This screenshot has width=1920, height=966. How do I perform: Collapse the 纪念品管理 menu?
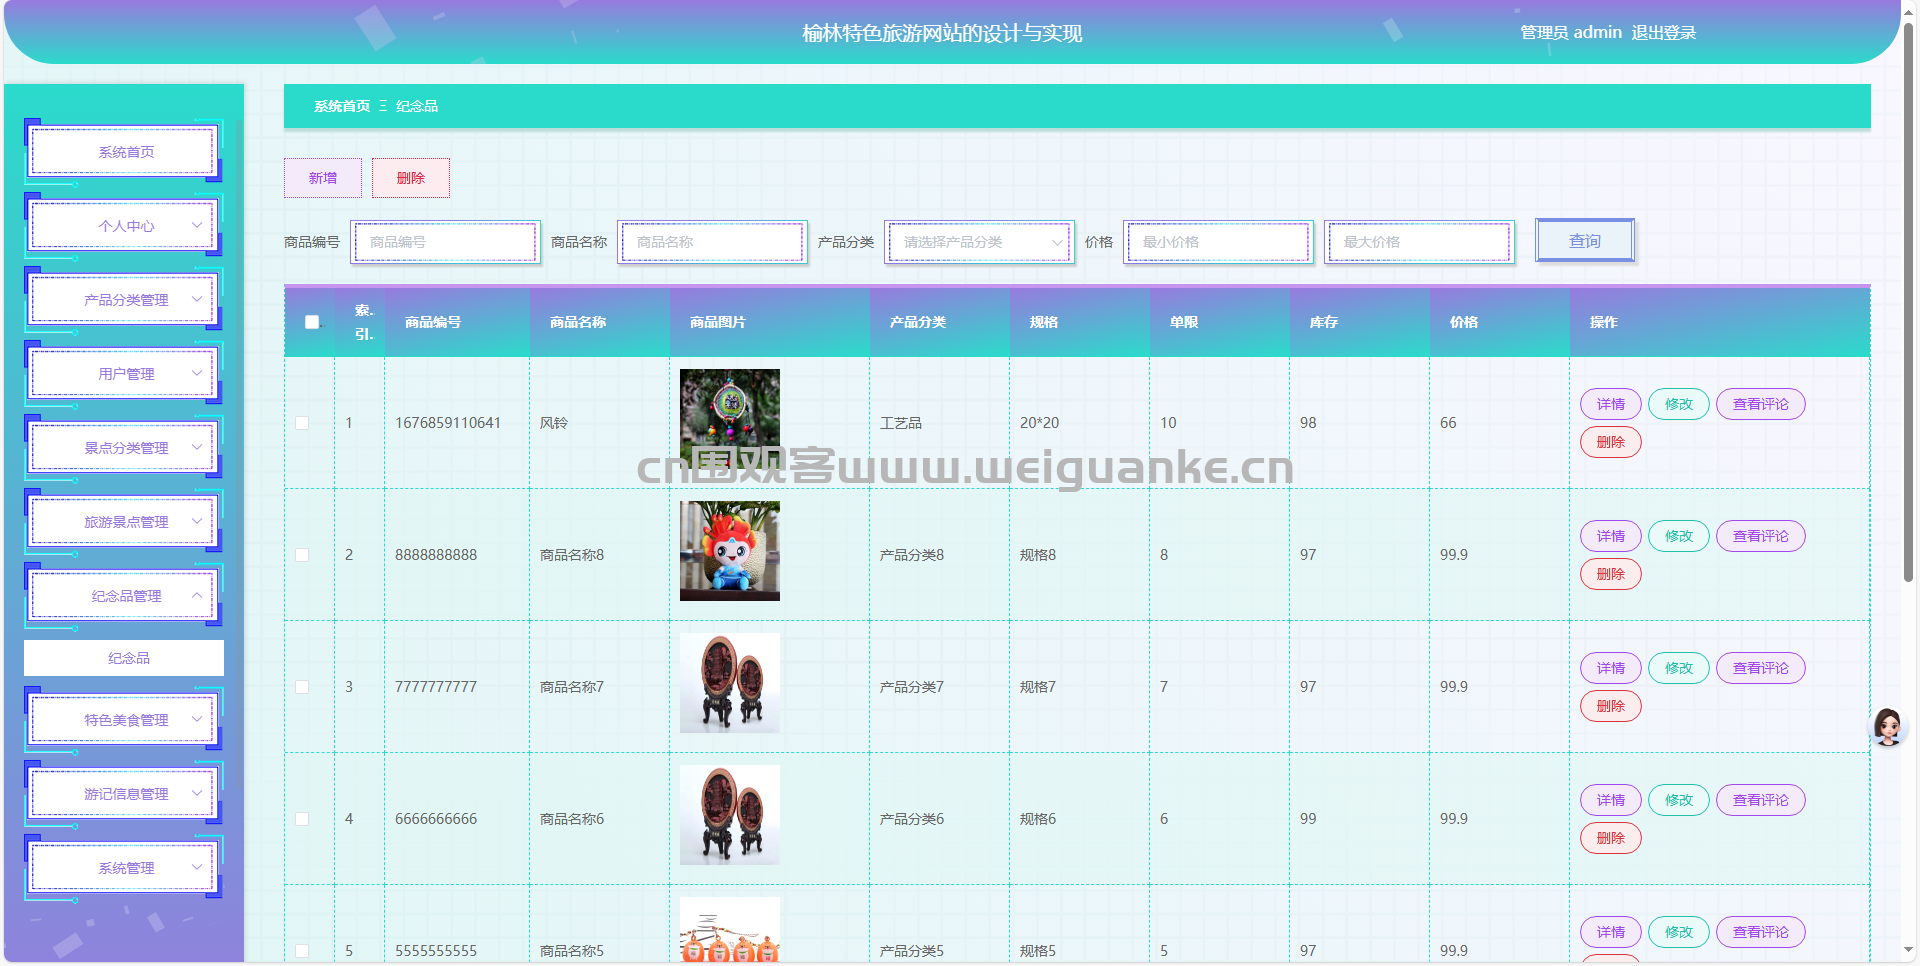(124, 596)
